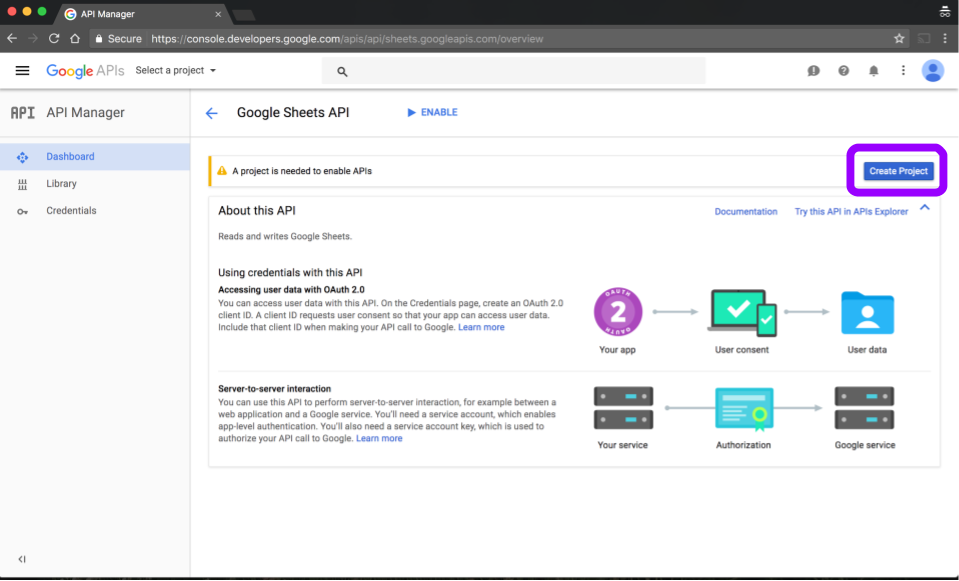Image resolution: width=959 pixels, height=581 pixels.
Task: Open the three-dot more options menu
Action: [x=903, y=71]
